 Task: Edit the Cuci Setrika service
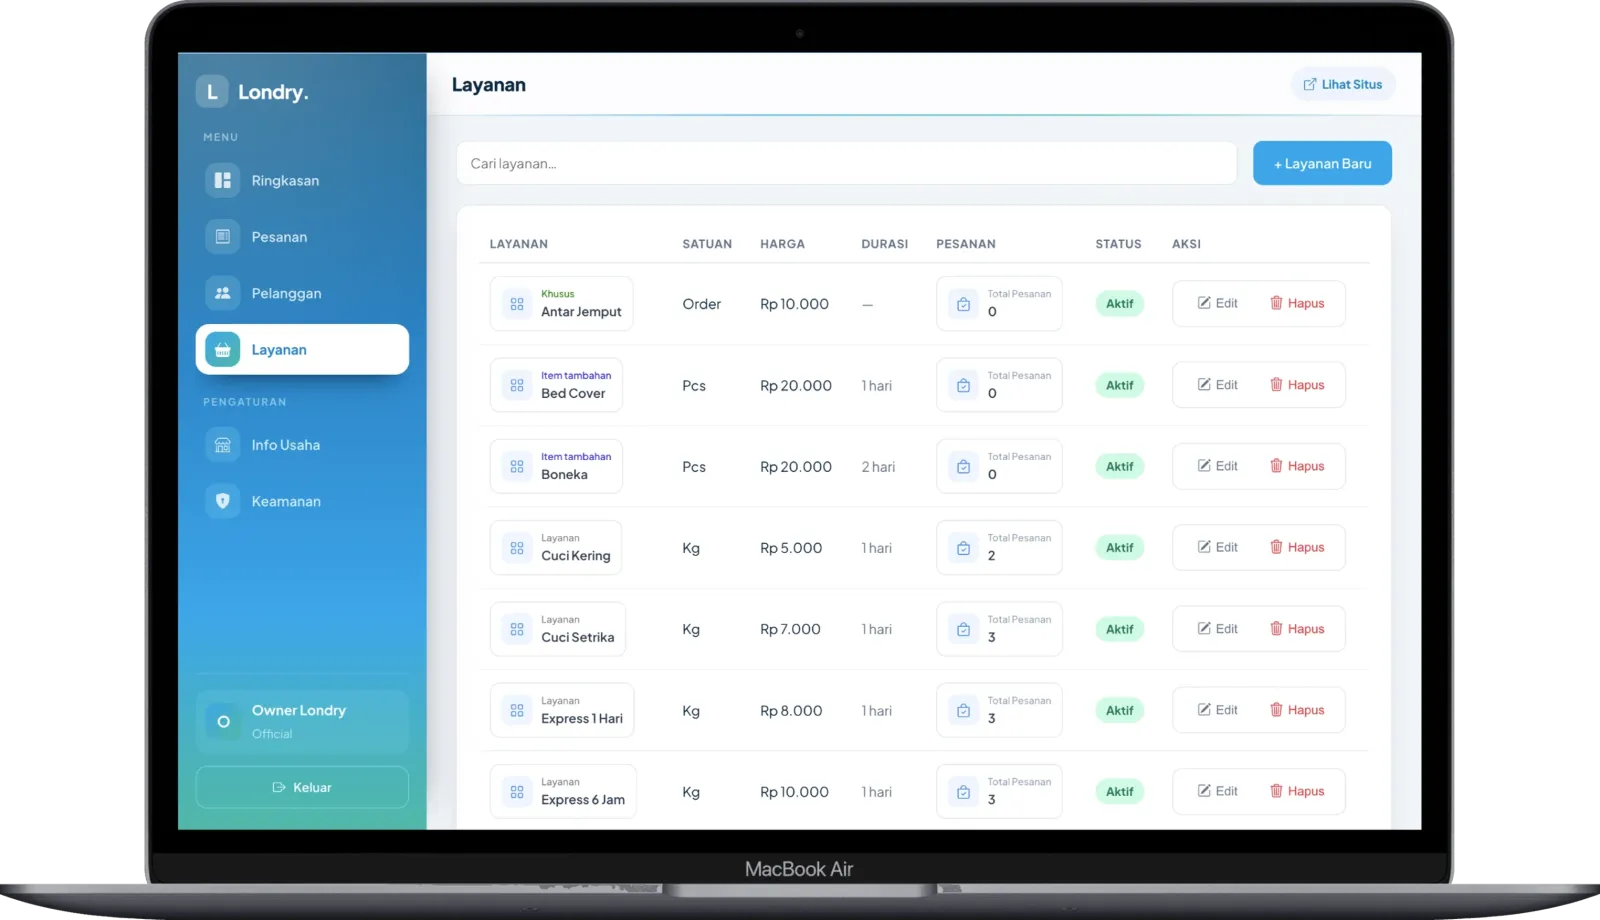pos(1218,629)
